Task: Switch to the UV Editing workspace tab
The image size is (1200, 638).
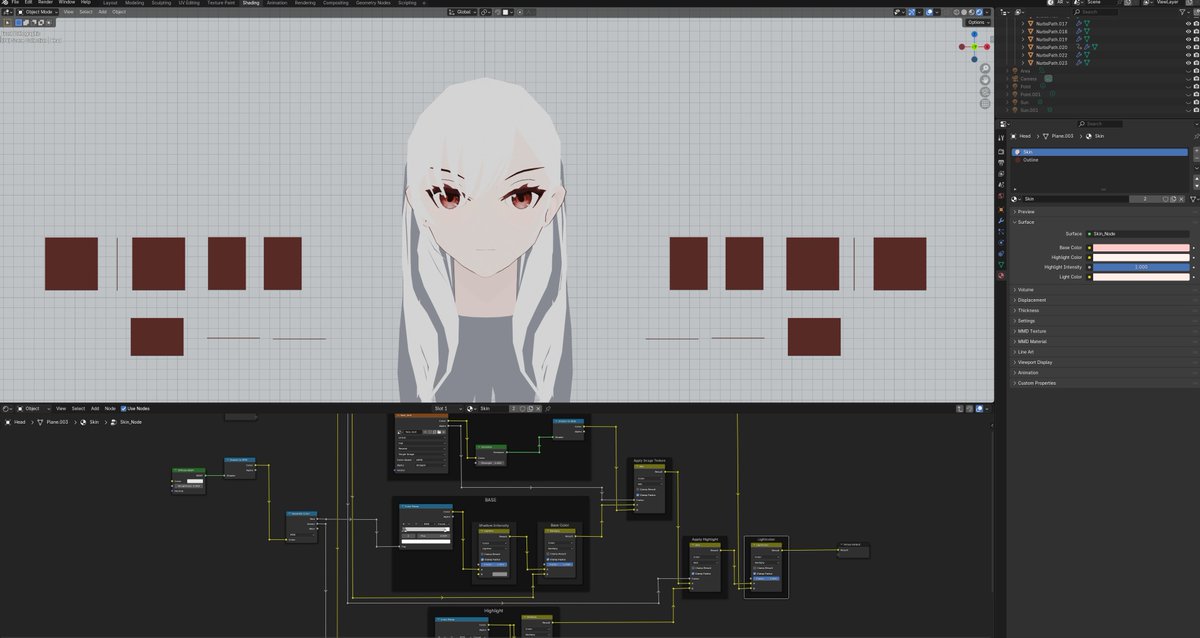Action: 189,3
